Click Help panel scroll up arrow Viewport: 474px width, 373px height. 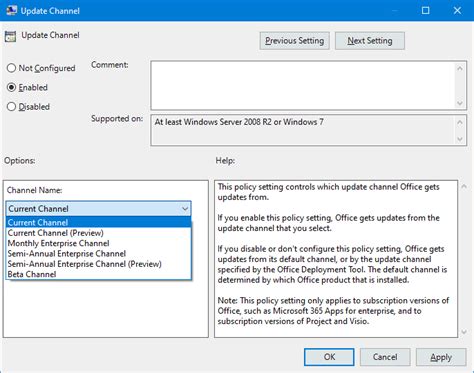464,187
